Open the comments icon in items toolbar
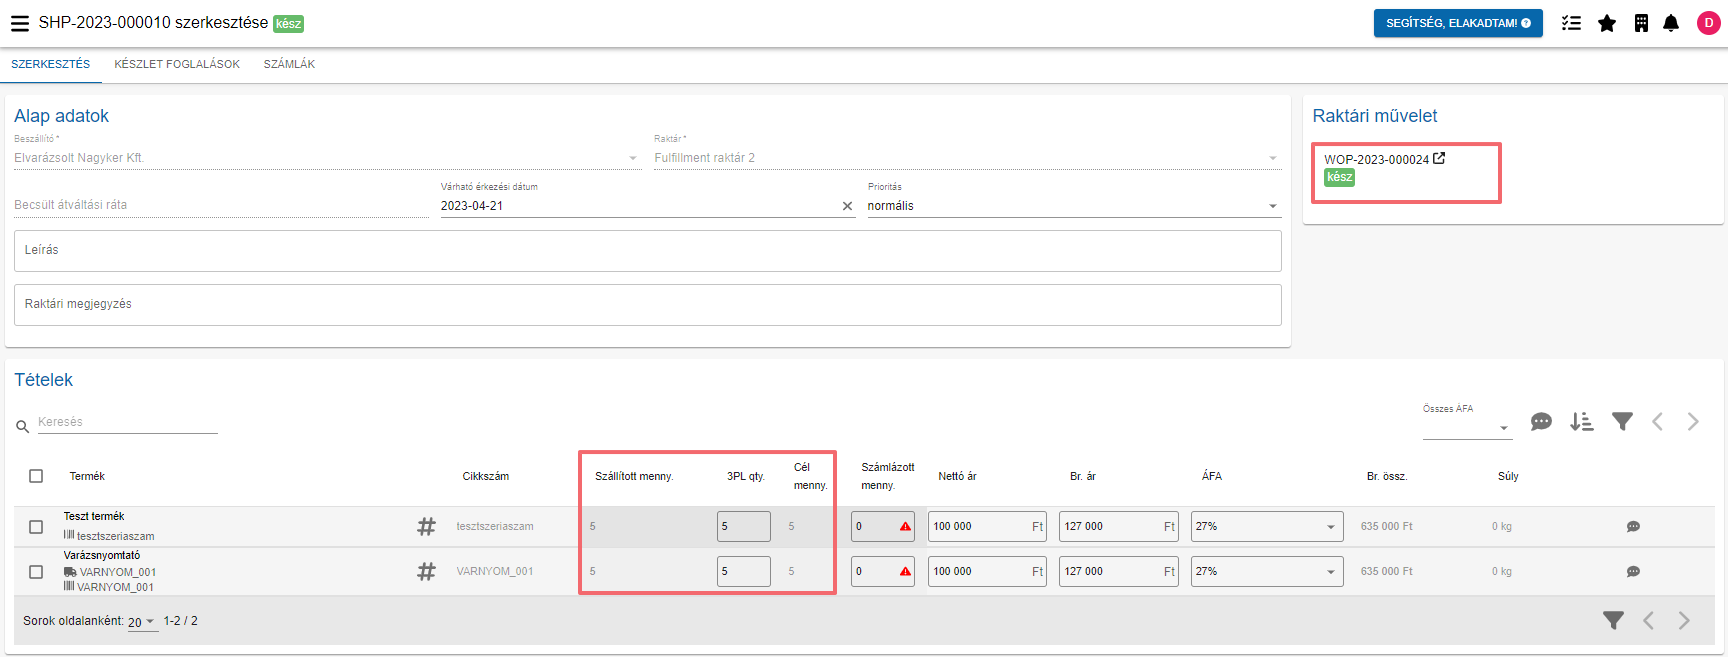 [x=1541, y=422]
